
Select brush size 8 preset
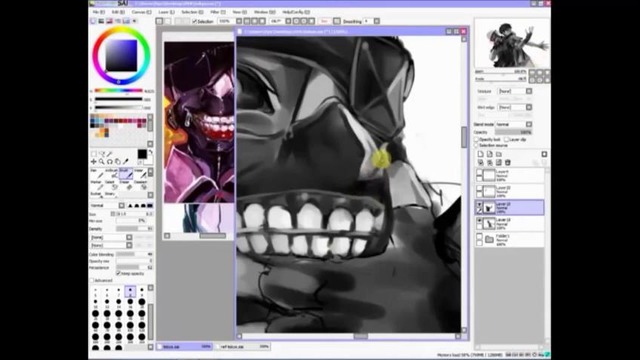(130, 291)
